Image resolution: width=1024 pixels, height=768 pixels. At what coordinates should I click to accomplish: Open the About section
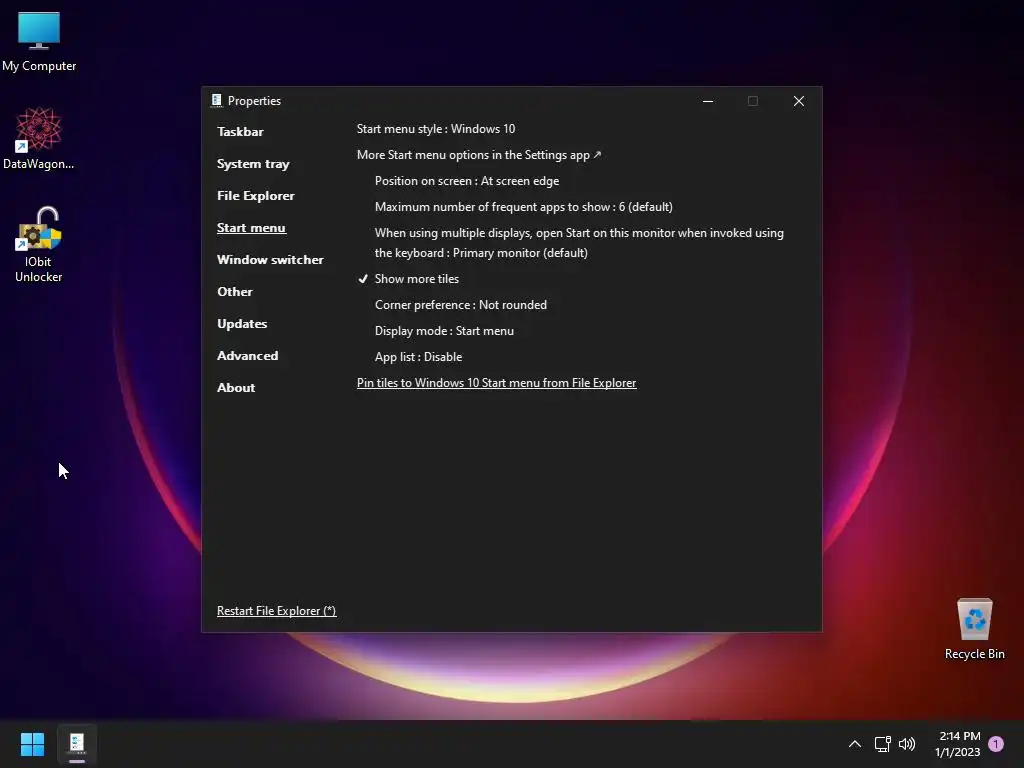coord(236,388)
